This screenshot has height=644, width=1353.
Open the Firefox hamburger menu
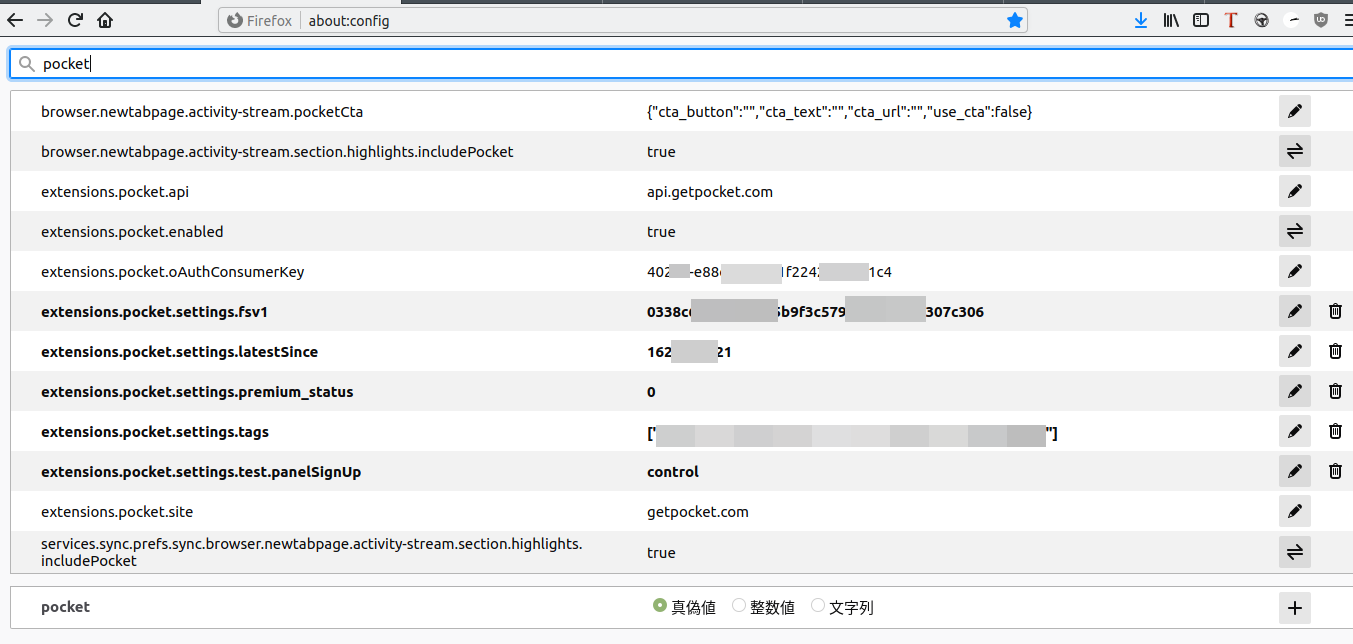[x=1347, y=20]
